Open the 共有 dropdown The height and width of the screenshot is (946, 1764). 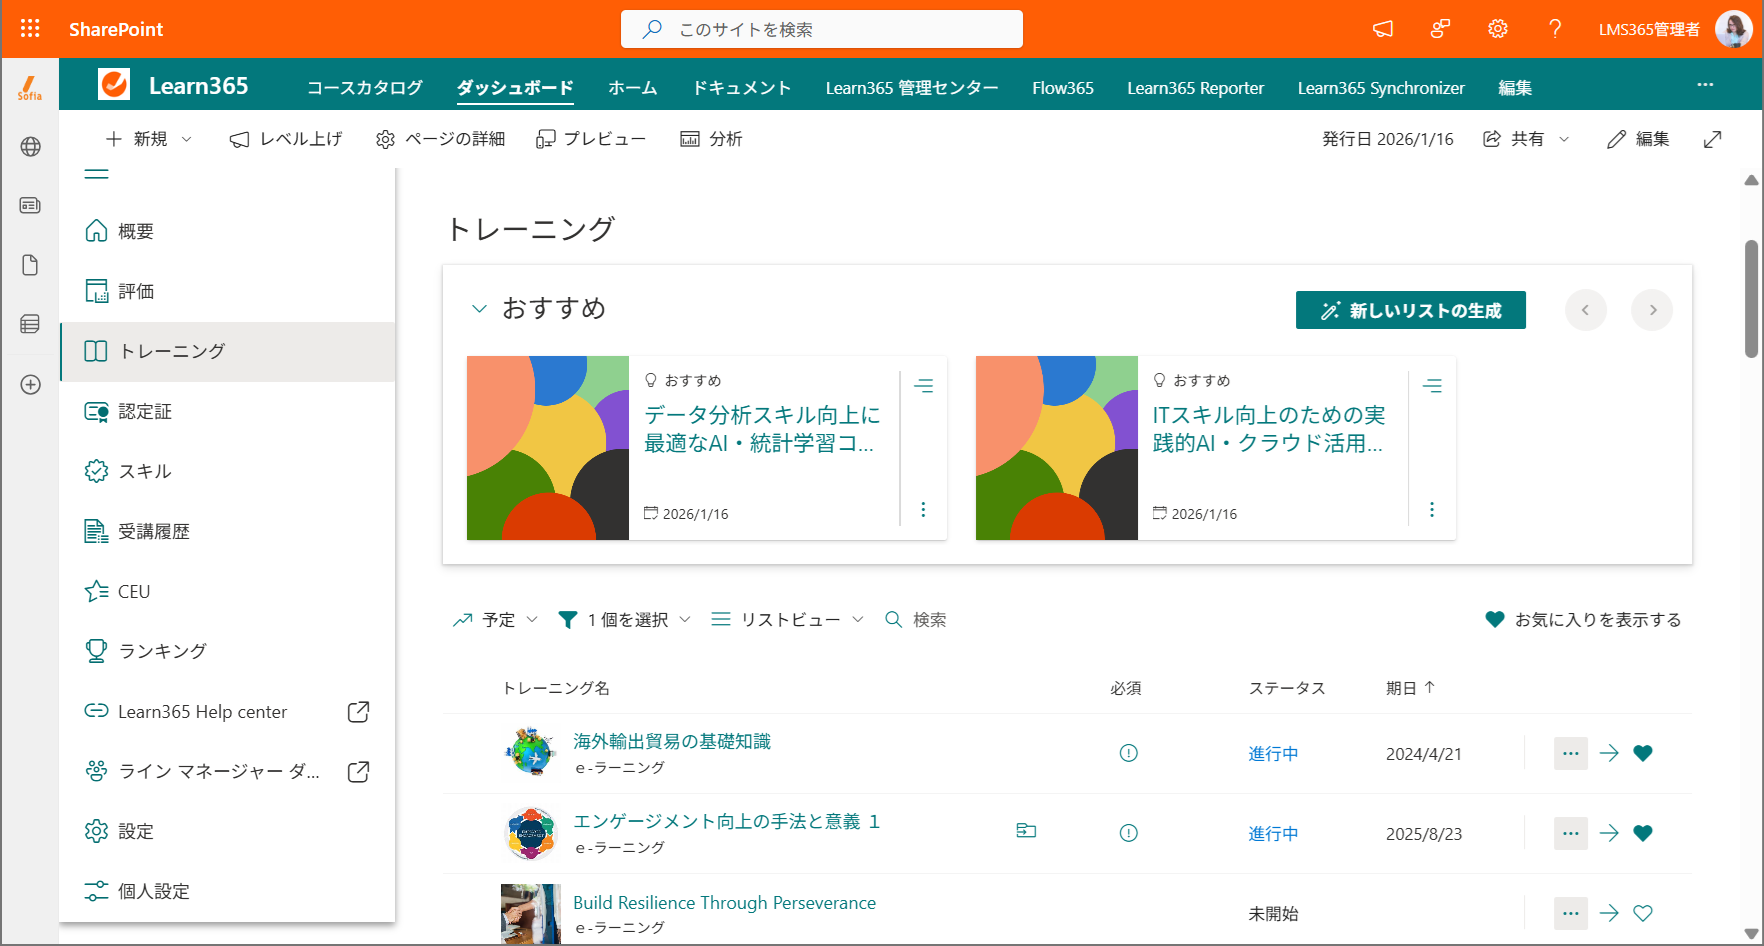pos(1526,139)
